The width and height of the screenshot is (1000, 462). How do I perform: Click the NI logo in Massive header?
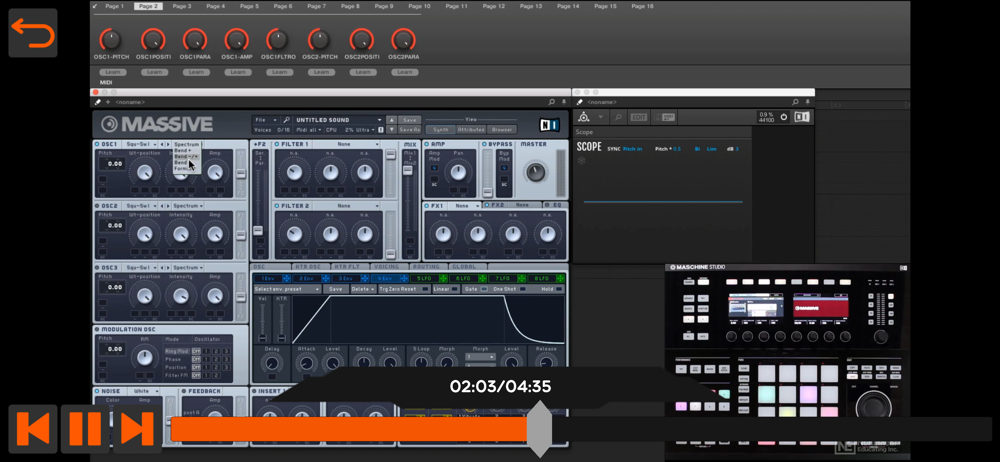(x=548, y=125)
